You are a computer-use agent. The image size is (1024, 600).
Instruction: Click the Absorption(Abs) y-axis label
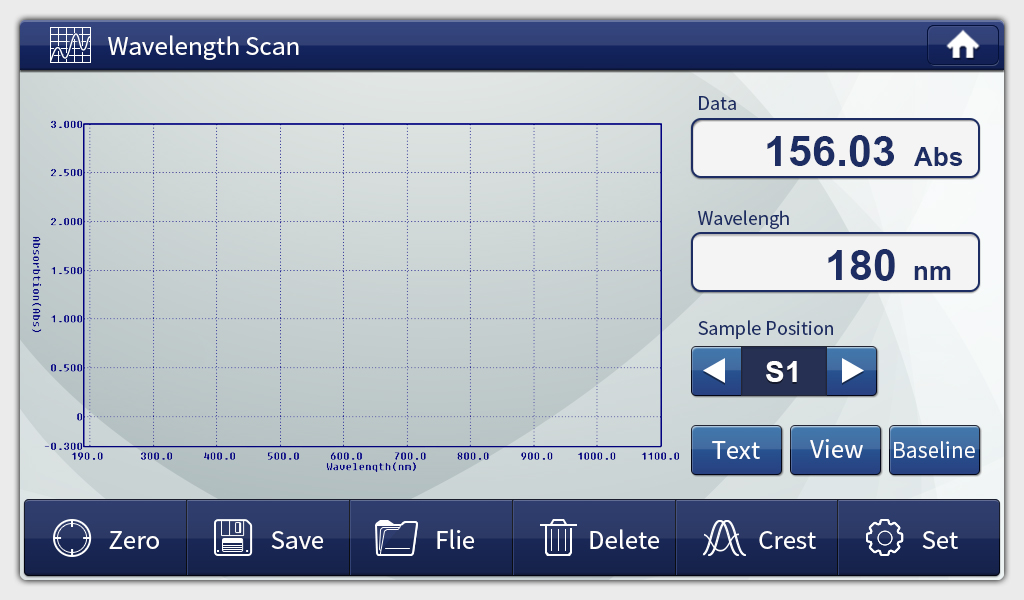(36, 285)
